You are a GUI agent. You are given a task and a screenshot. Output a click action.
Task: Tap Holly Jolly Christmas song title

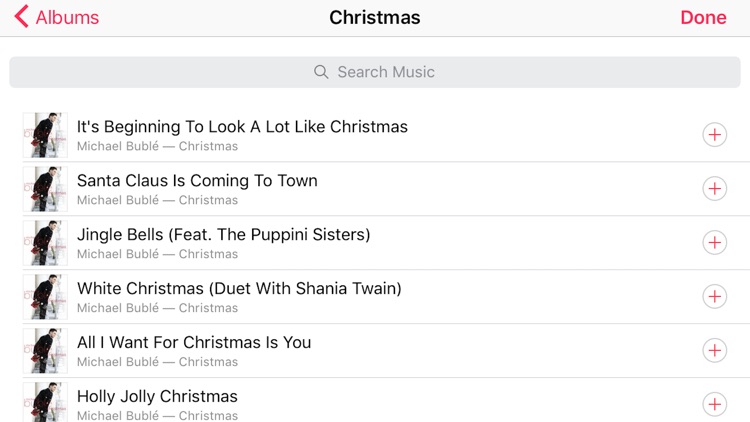(157, 397)
